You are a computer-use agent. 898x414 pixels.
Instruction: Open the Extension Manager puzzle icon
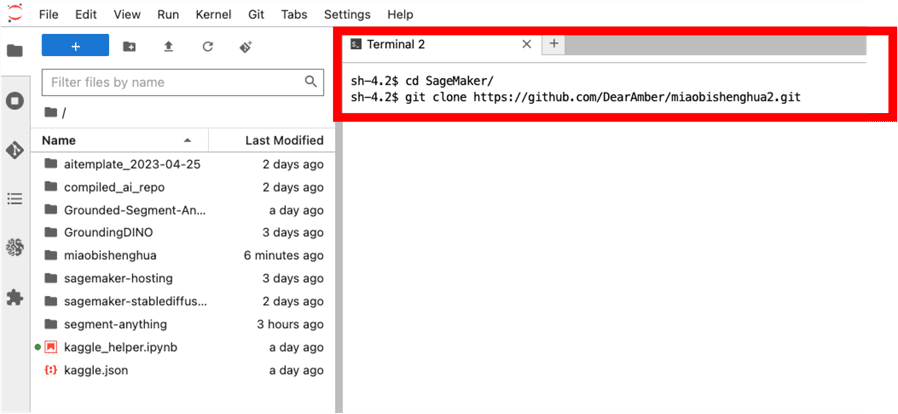pos(15,297)
